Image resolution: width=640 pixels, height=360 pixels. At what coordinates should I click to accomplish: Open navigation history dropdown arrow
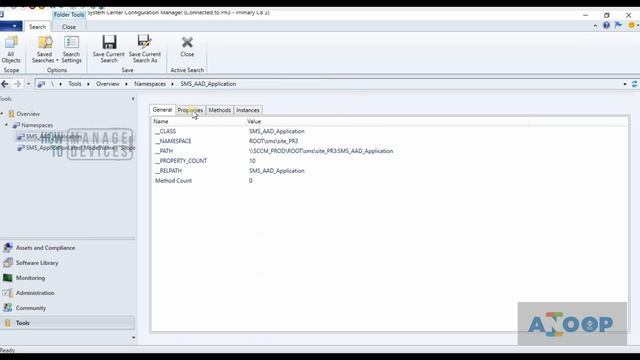(28, 84)
